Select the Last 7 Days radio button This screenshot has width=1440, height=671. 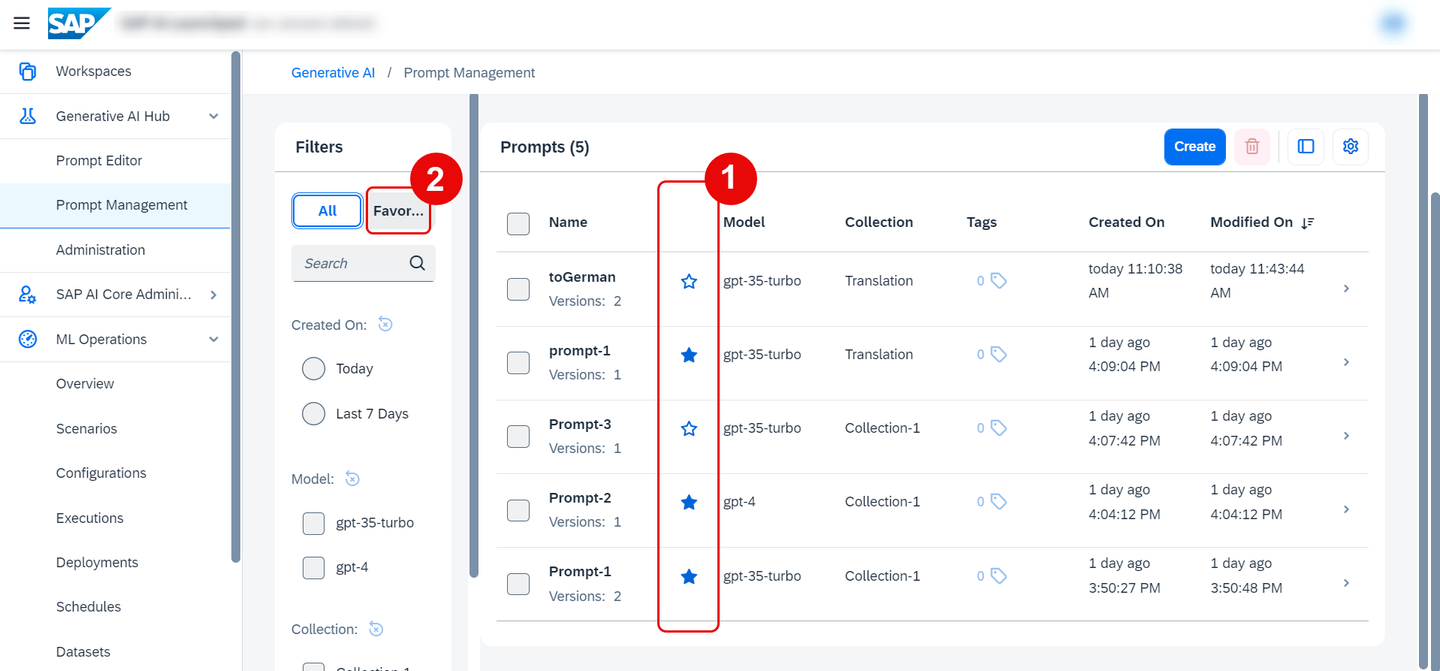point(314,414)
